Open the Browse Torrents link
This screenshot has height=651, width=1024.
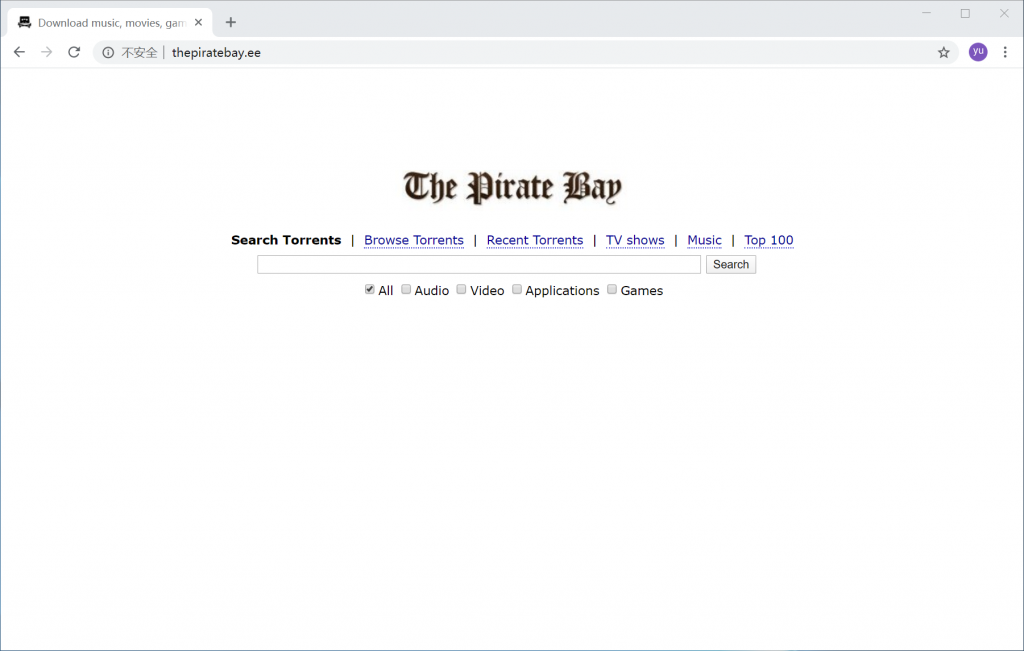413,240
